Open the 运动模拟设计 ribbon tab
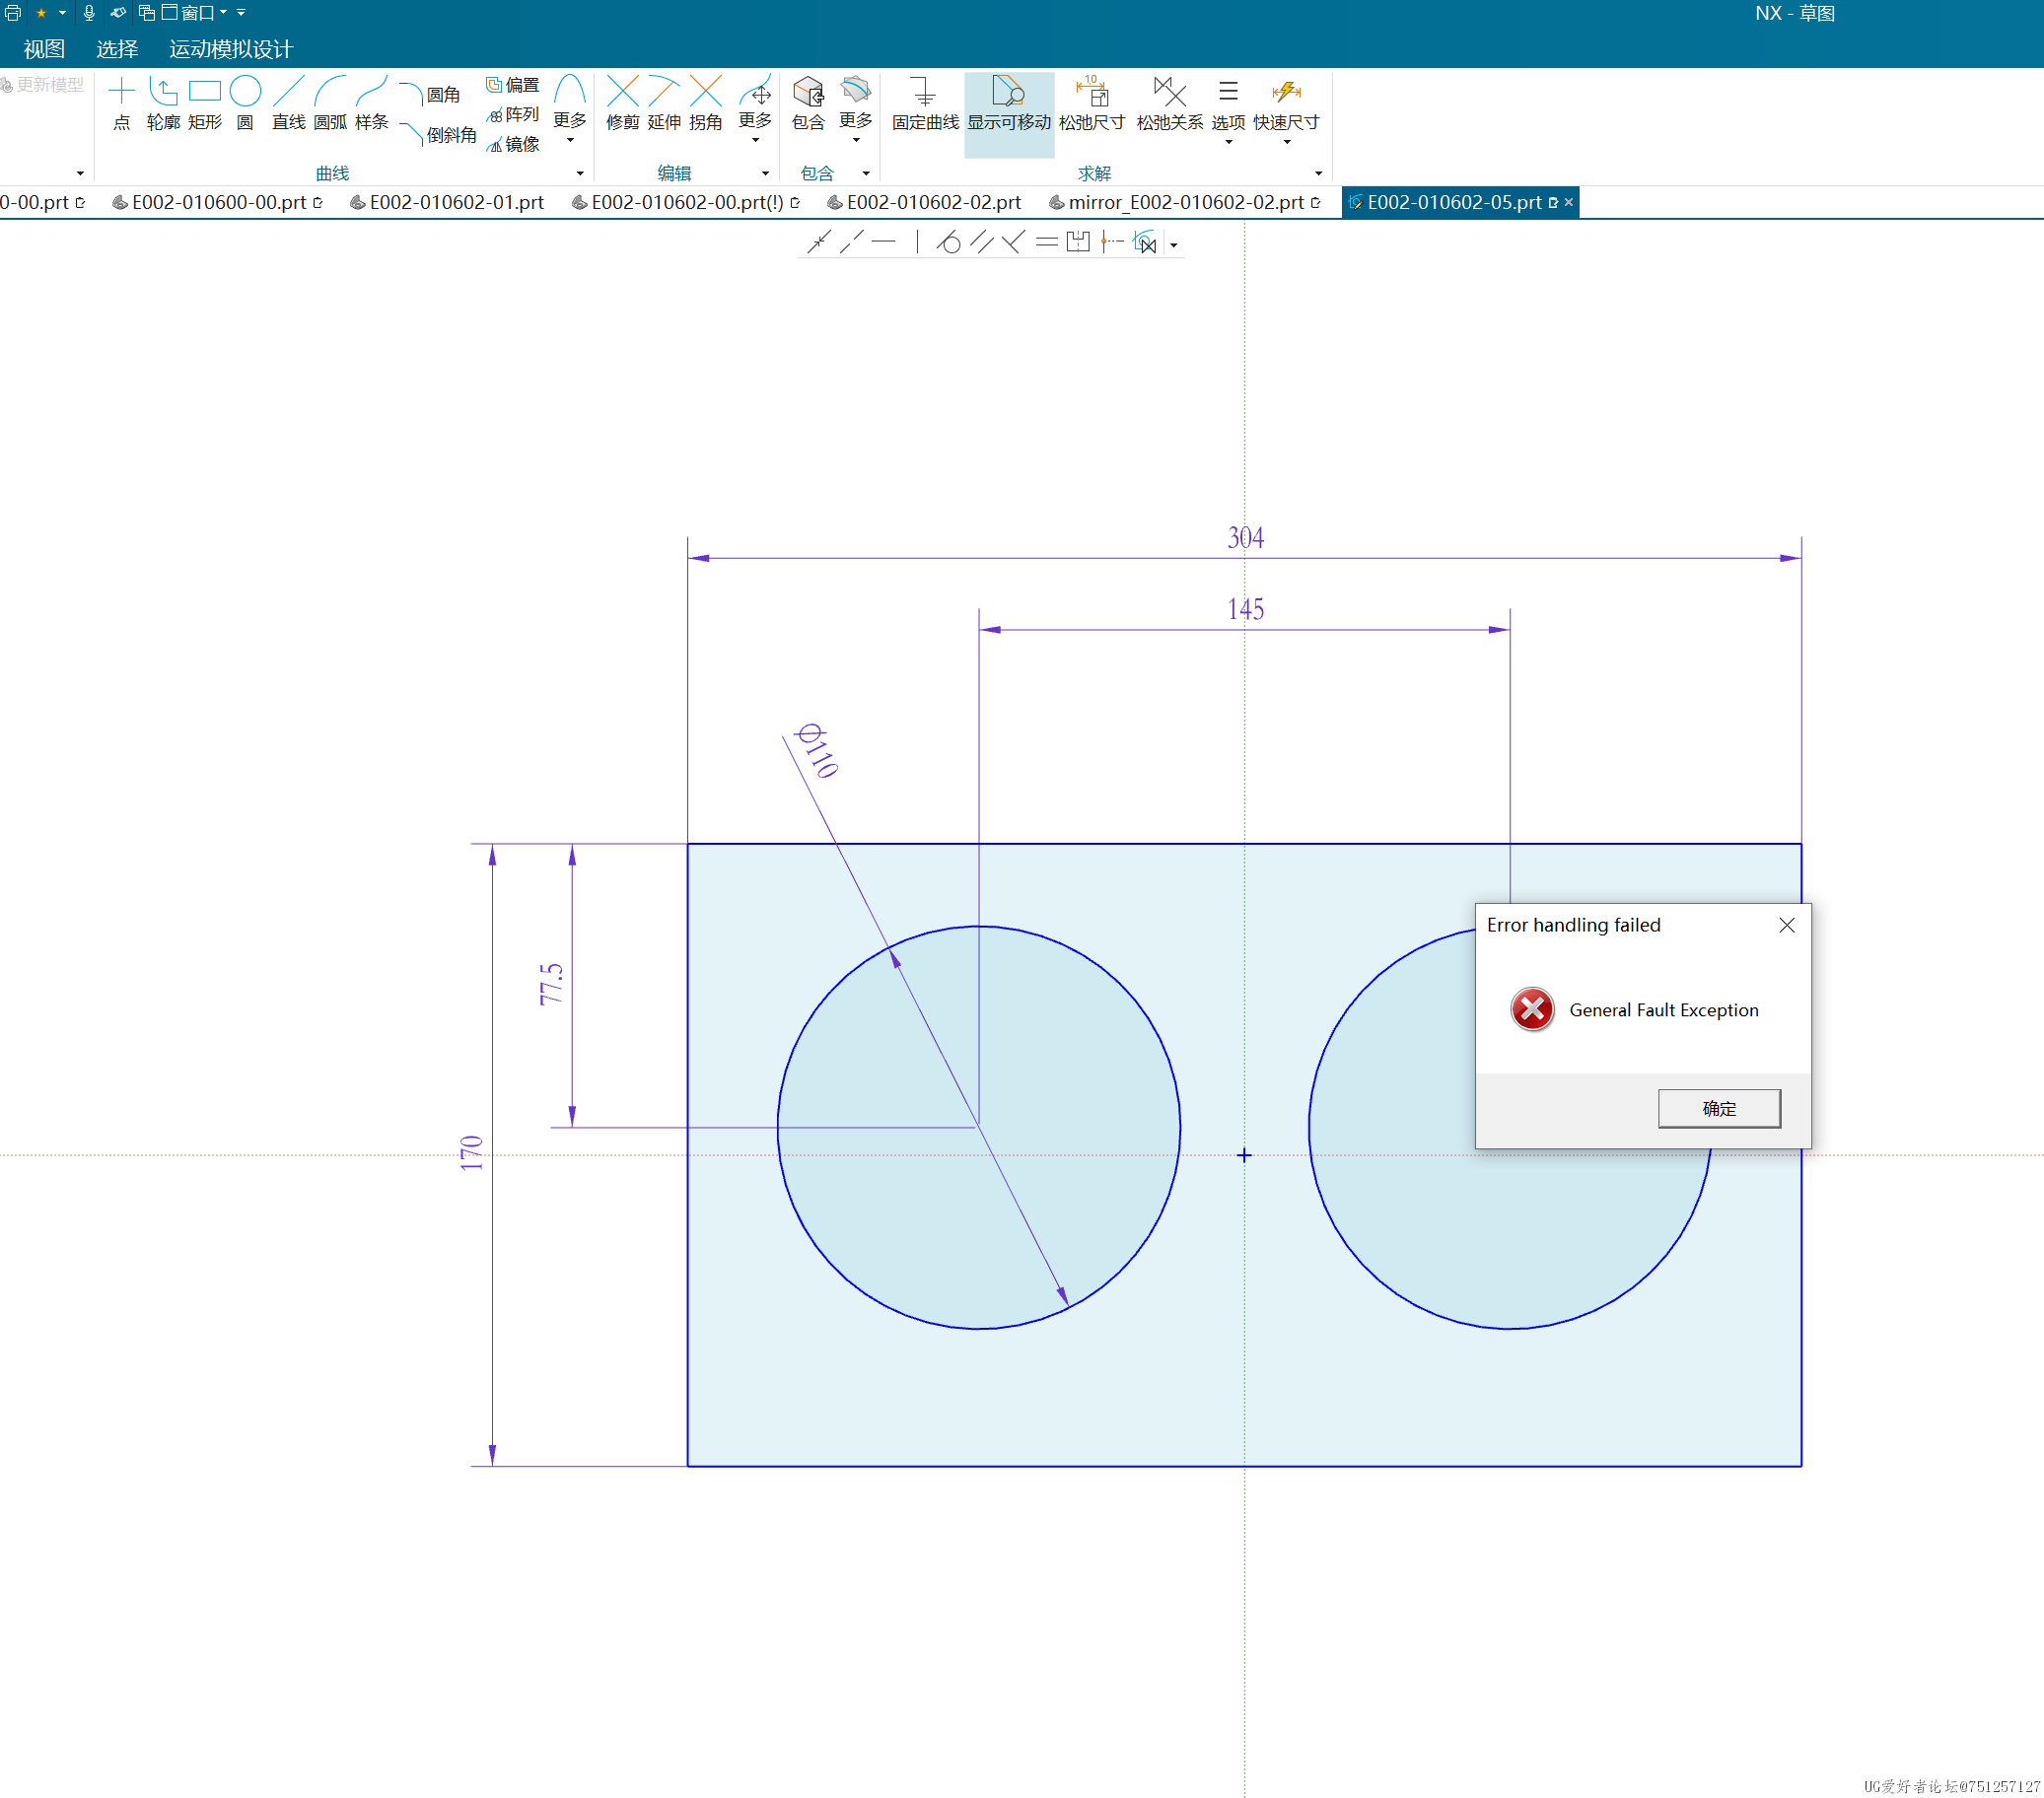The image size is (2044, 1798). tap(231, 49)
